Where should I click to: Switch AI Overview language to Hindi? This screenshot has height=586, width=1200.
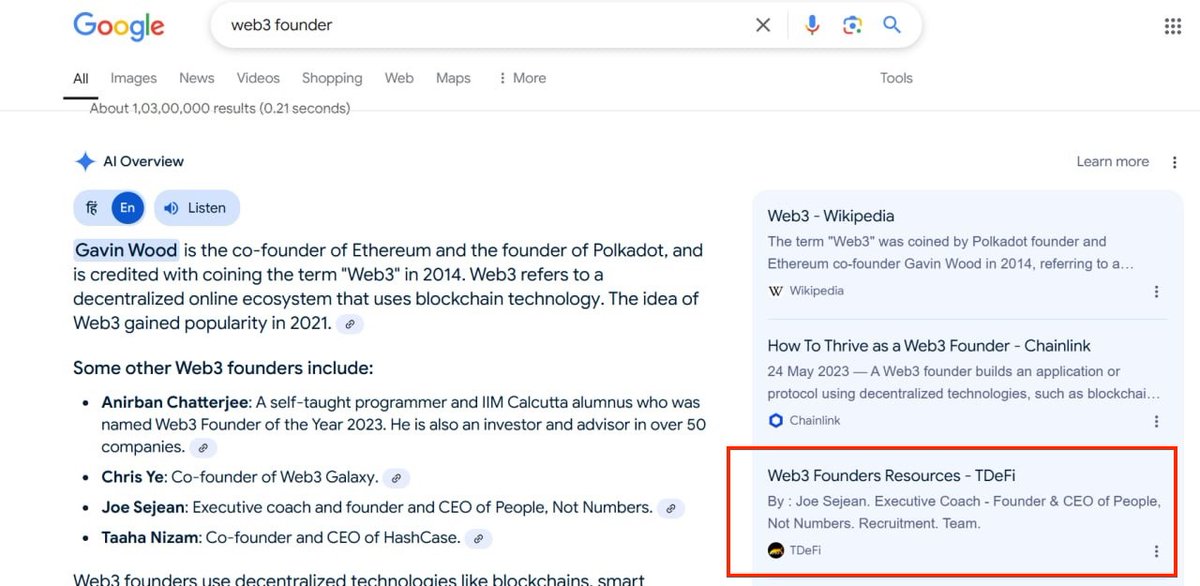(91, 208)
